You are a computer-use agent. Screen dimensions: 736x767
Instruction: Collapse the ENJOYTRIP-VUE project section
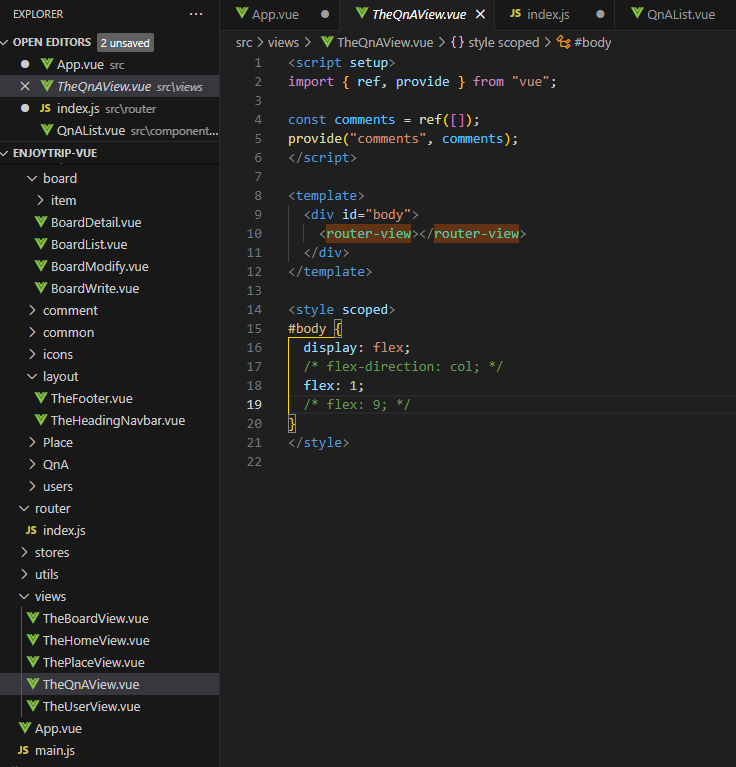click(4, 153)
